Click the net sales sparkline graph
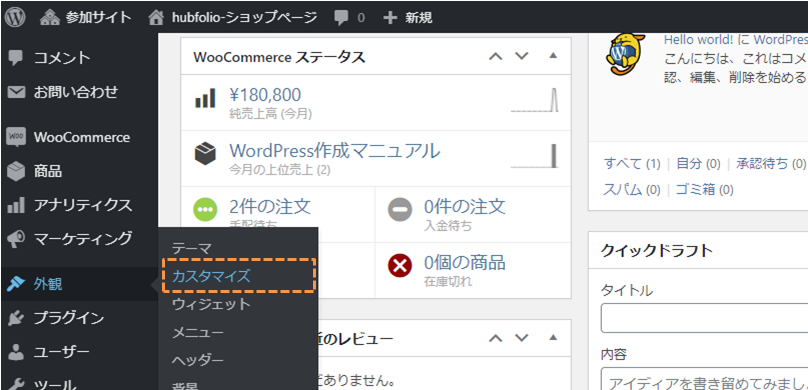The height and width of the screenshot is (390, 808). pos(534,100)
